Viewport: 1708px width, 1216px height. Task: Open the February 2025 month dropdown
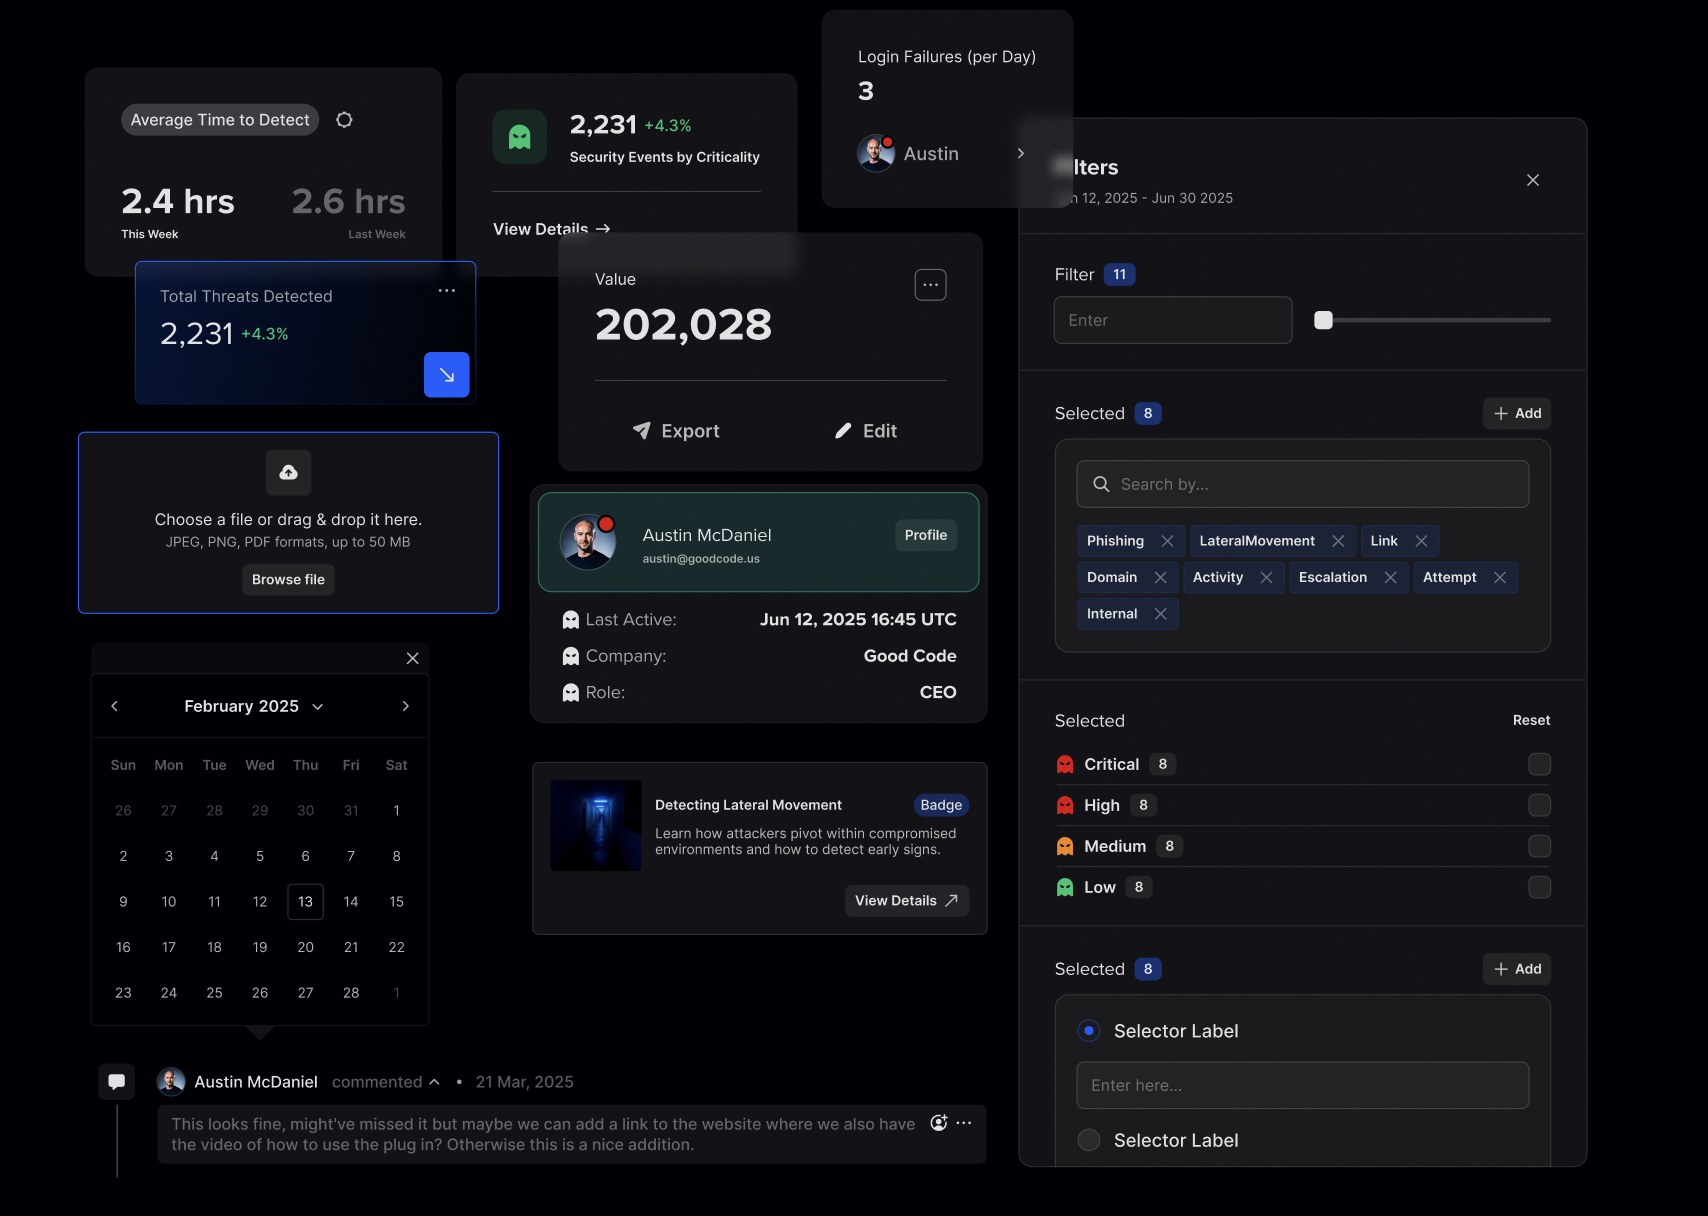pyautogui.click(x=254, y=706)
